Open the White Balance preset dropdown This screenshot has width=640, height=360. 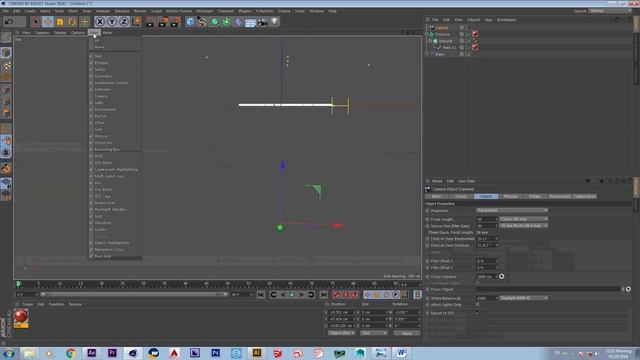(x=524, y=298)
